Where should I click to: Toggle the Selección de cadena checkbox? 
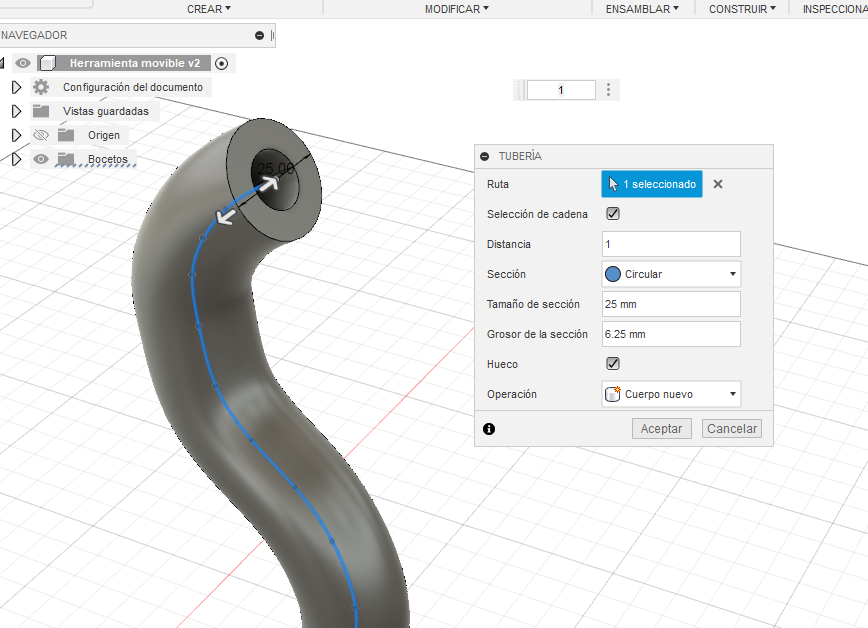click(613, 214)
